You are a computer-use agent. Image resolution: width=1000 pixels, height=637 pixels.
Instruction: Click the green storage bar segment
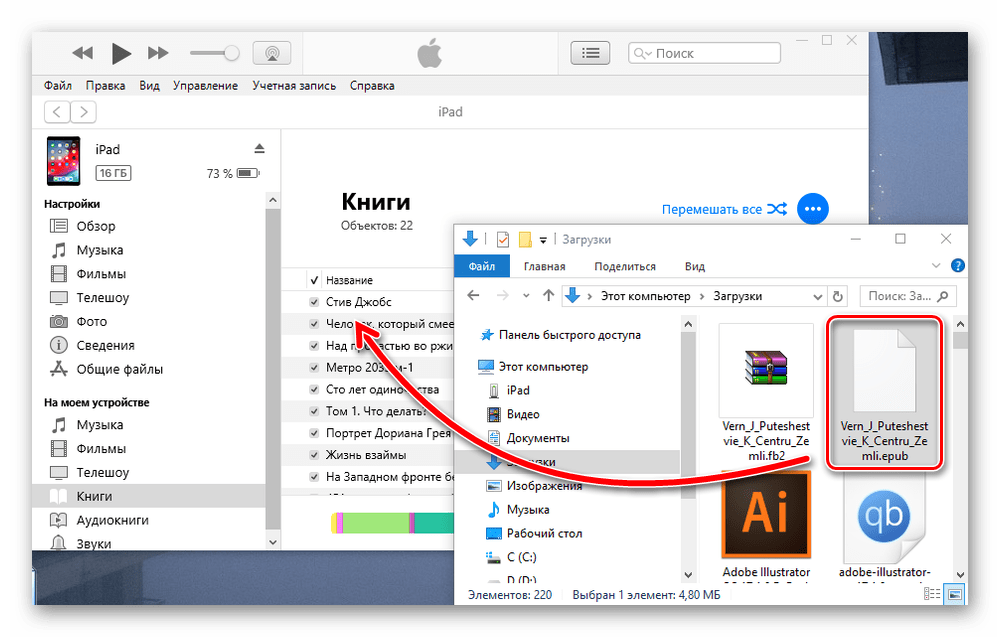click(376, 523)
